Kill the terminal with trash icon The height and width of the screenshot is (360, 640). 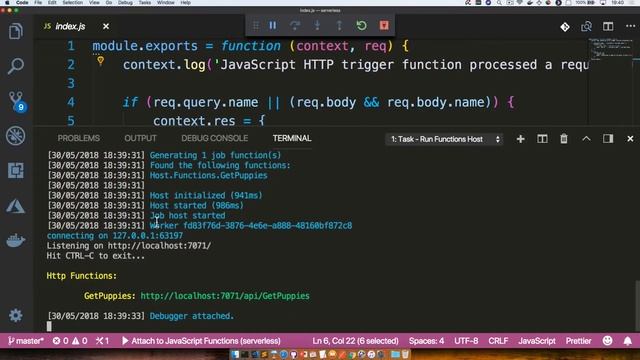564,139
